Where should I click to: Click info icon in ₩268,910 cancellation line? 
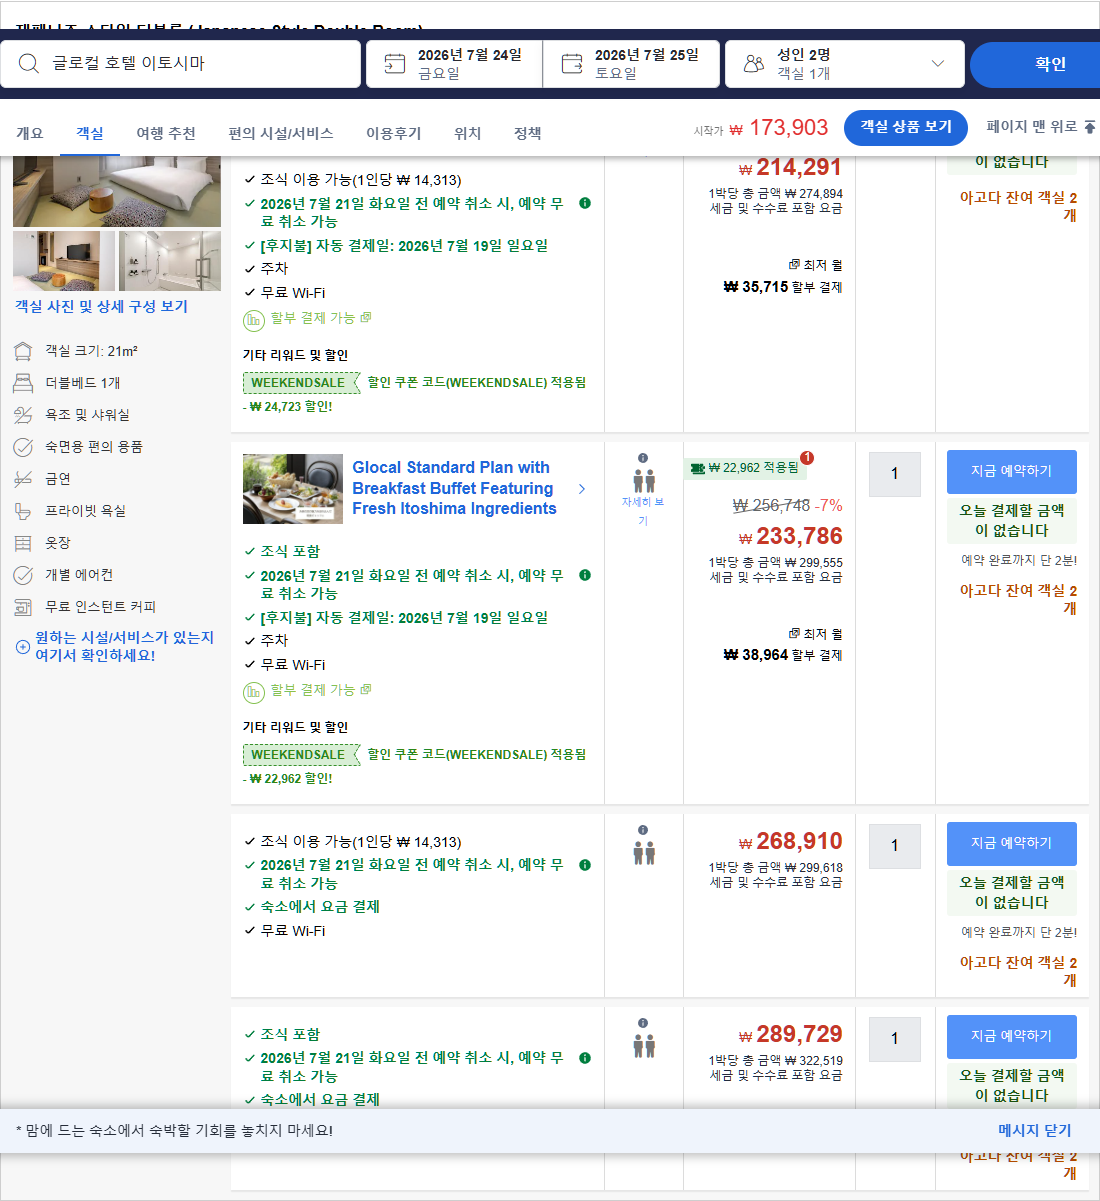585,865
